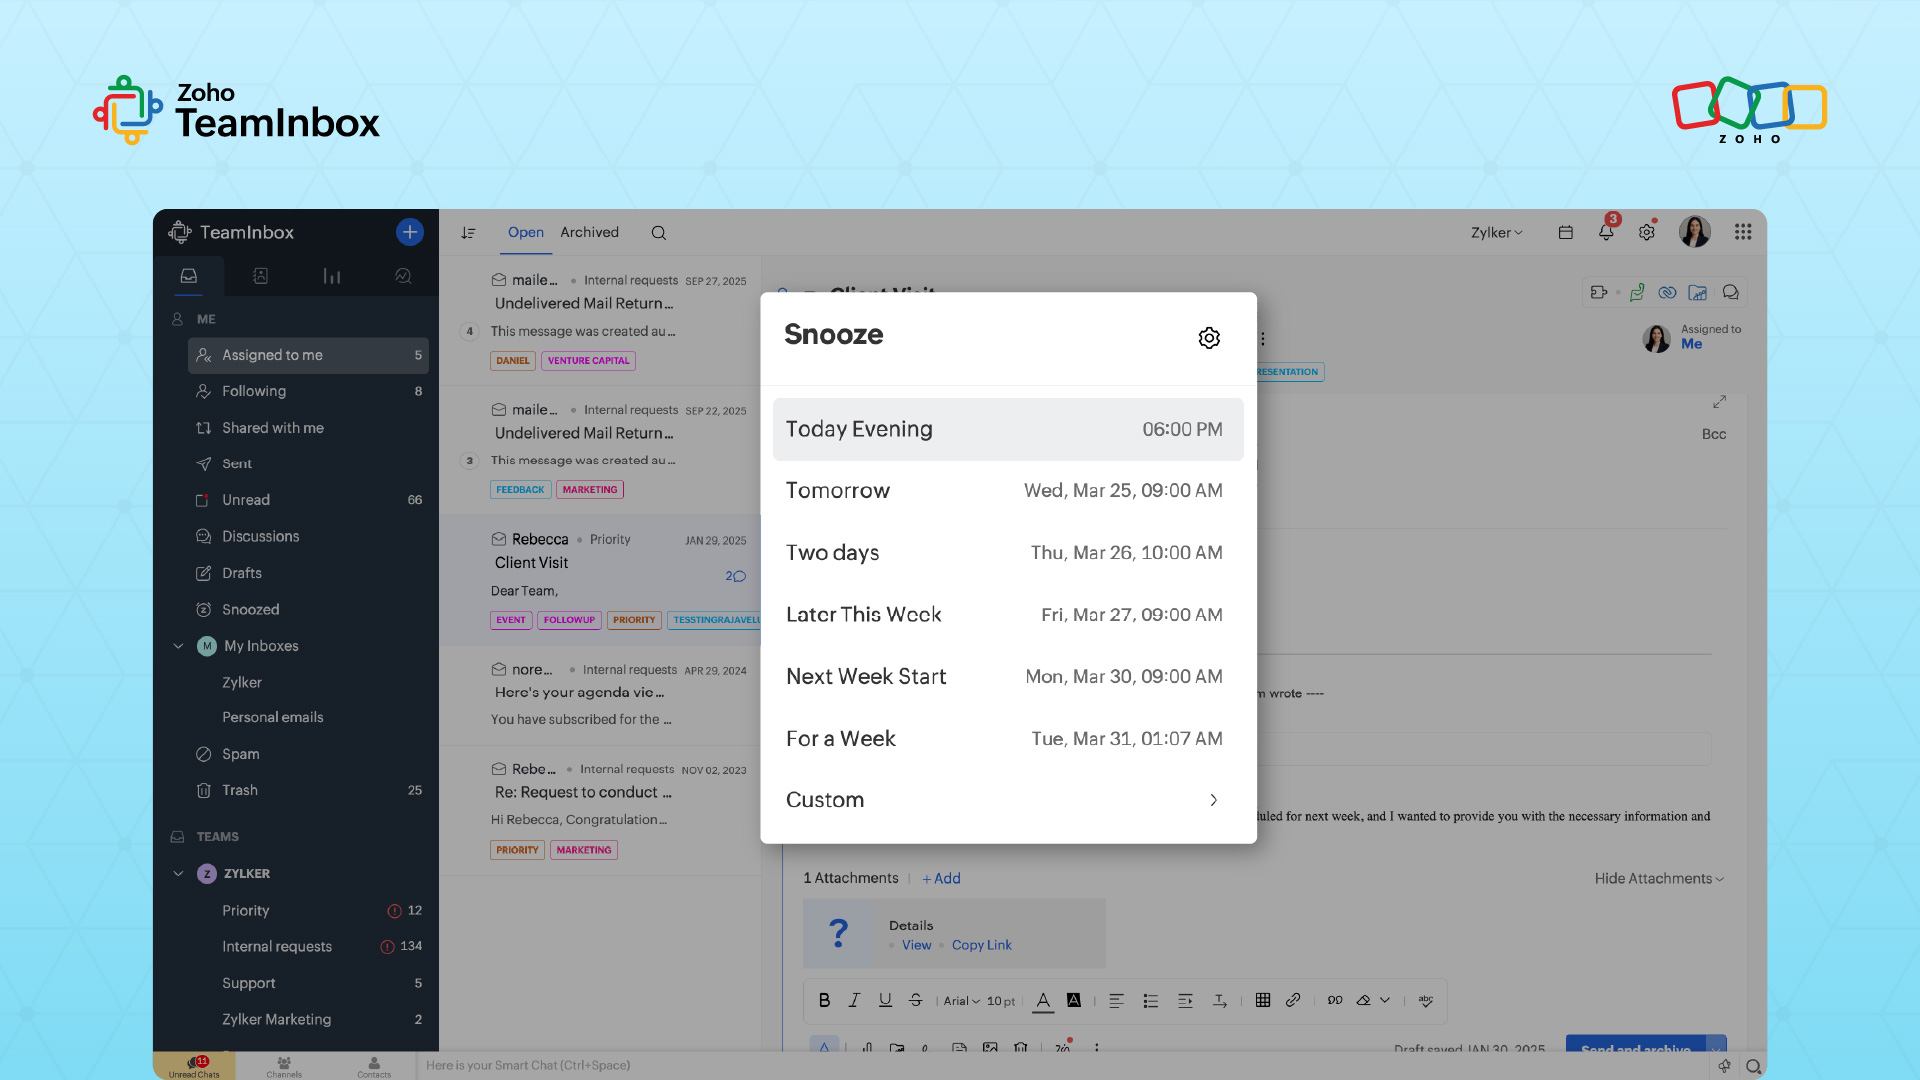Click the Copy Link attachment link

(x=981, y=945)
